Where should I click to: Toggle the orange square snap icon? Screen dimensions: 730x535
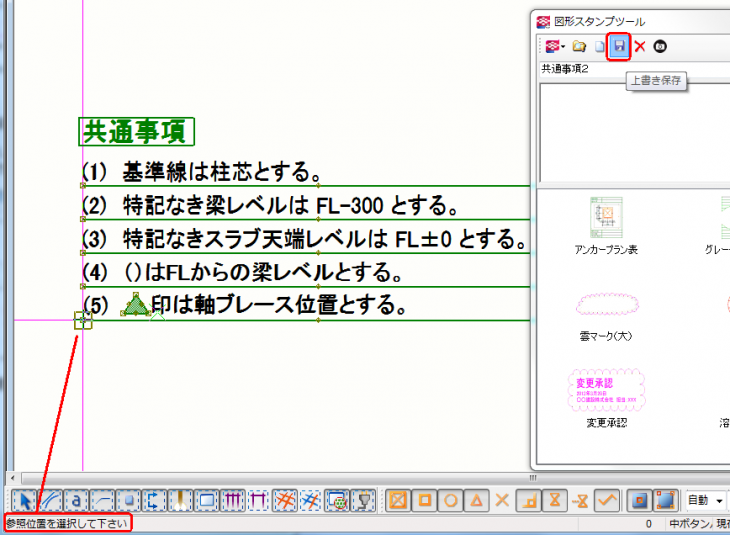[x=424, y=501]
